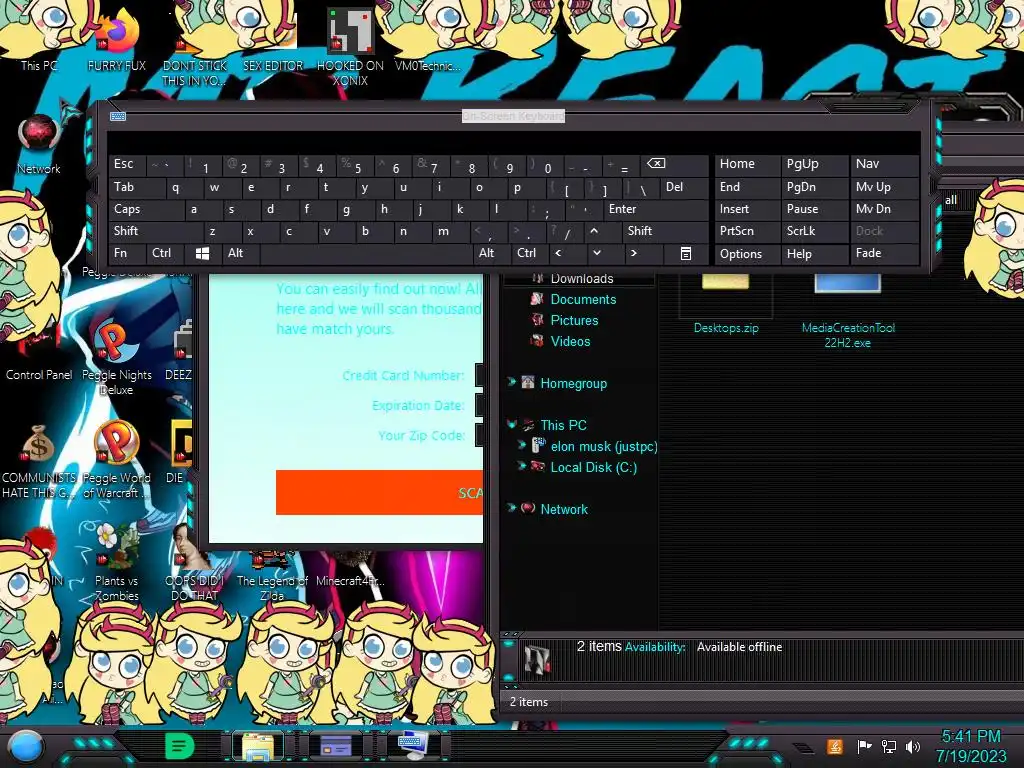Open Plants vs Zombies desktop shortcut

[x=116, y=562]
